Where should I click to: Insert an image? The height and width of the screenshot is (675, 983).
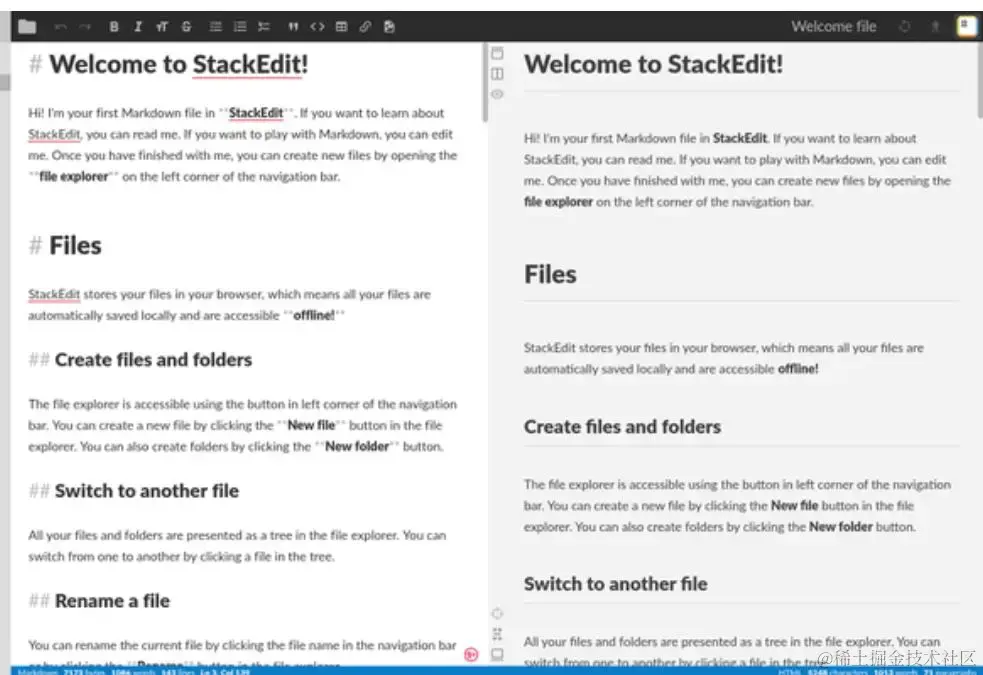click(x=389, y=26)
